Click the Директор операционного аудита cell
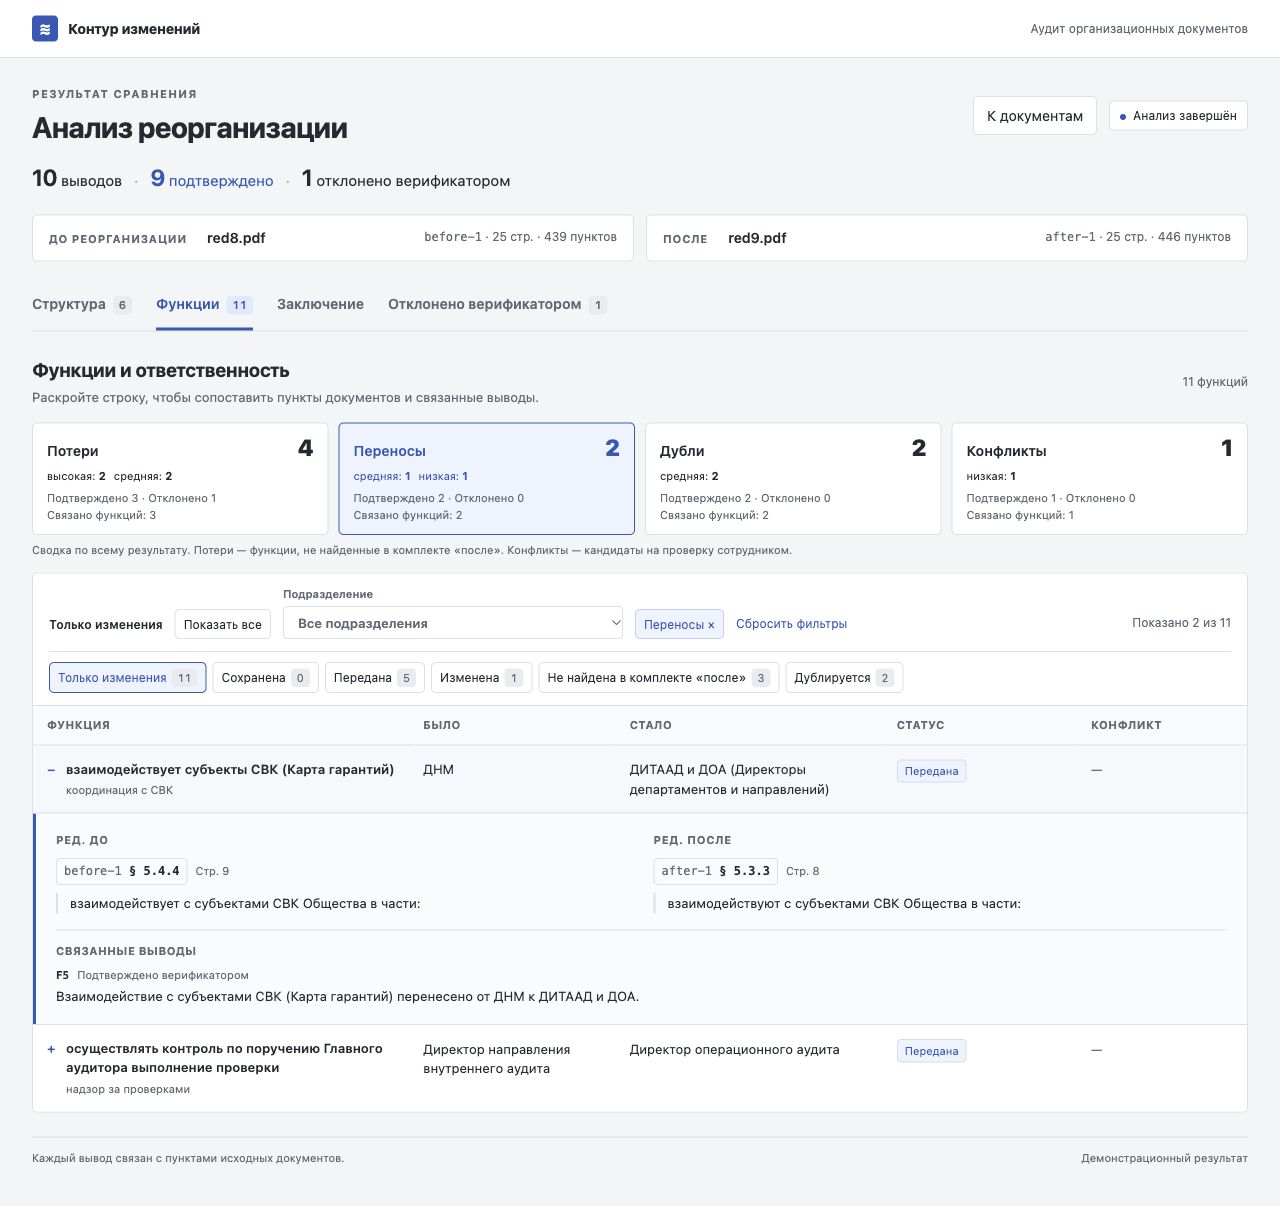Viewport: 1280px width, 1206px height. tap(734, 1050)
